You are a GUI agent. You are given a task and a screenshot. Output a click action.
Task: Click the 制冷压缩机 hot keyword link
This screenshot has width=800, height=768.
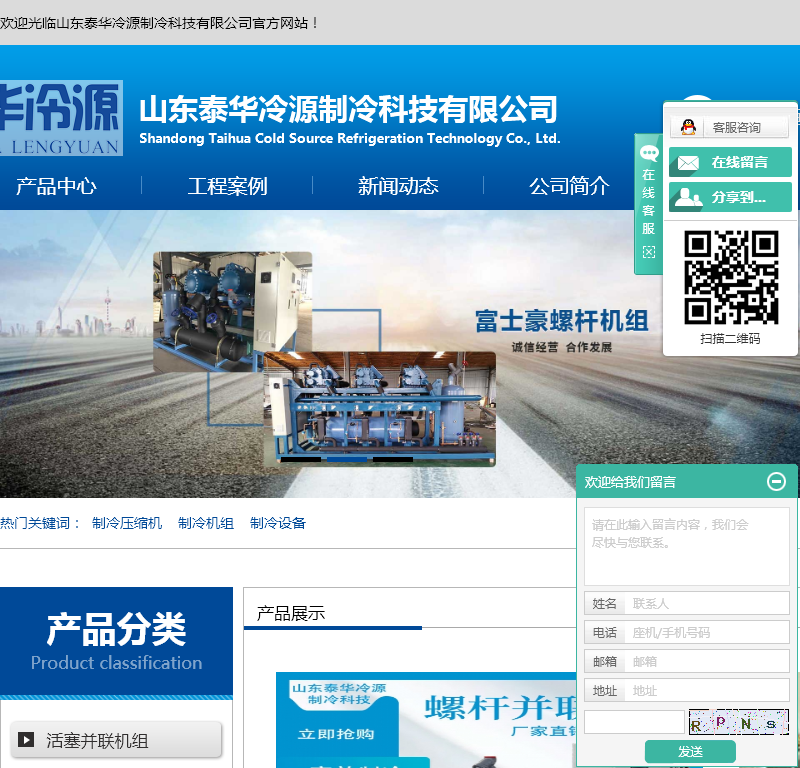pyautogui.click(x=127, y=523)
